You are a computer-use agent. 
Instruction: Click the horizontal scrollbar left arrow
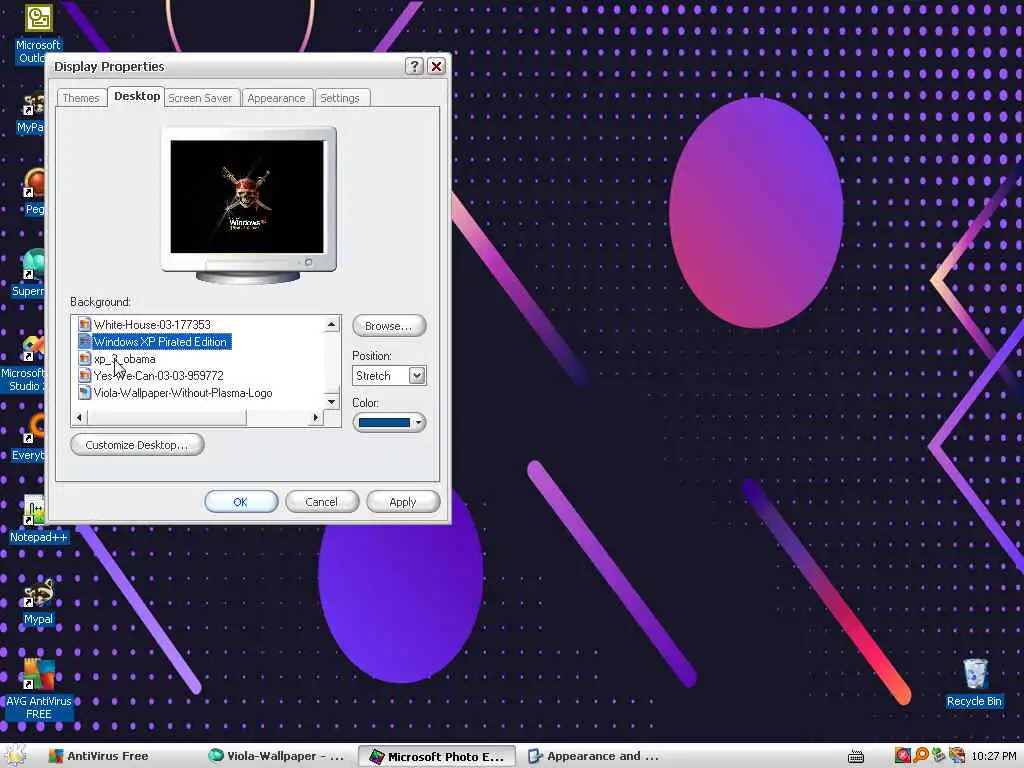[80, 417]
